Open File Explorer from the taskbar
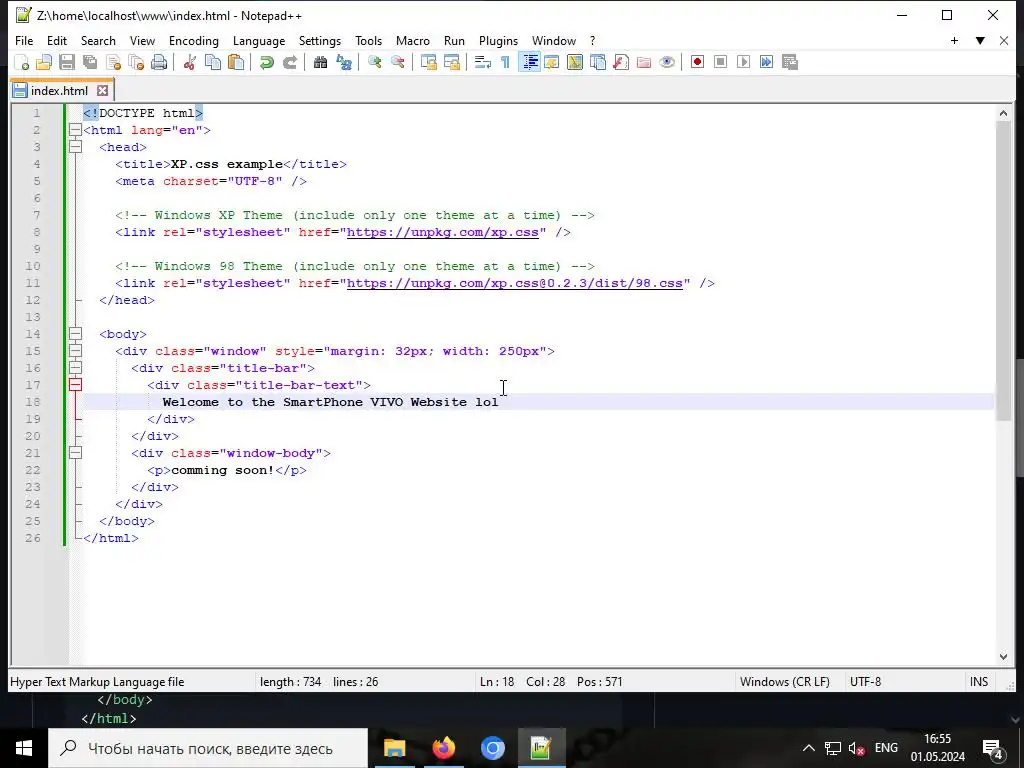 point(394,748)
